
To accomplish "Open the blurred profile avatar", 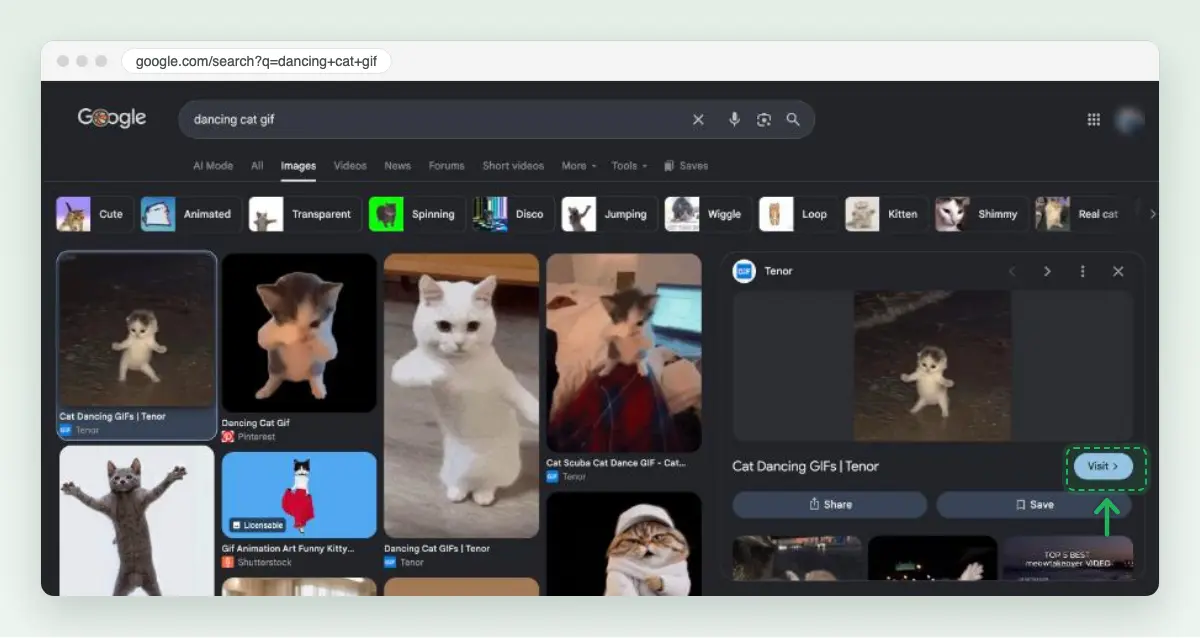I will tap(1130, 120).
